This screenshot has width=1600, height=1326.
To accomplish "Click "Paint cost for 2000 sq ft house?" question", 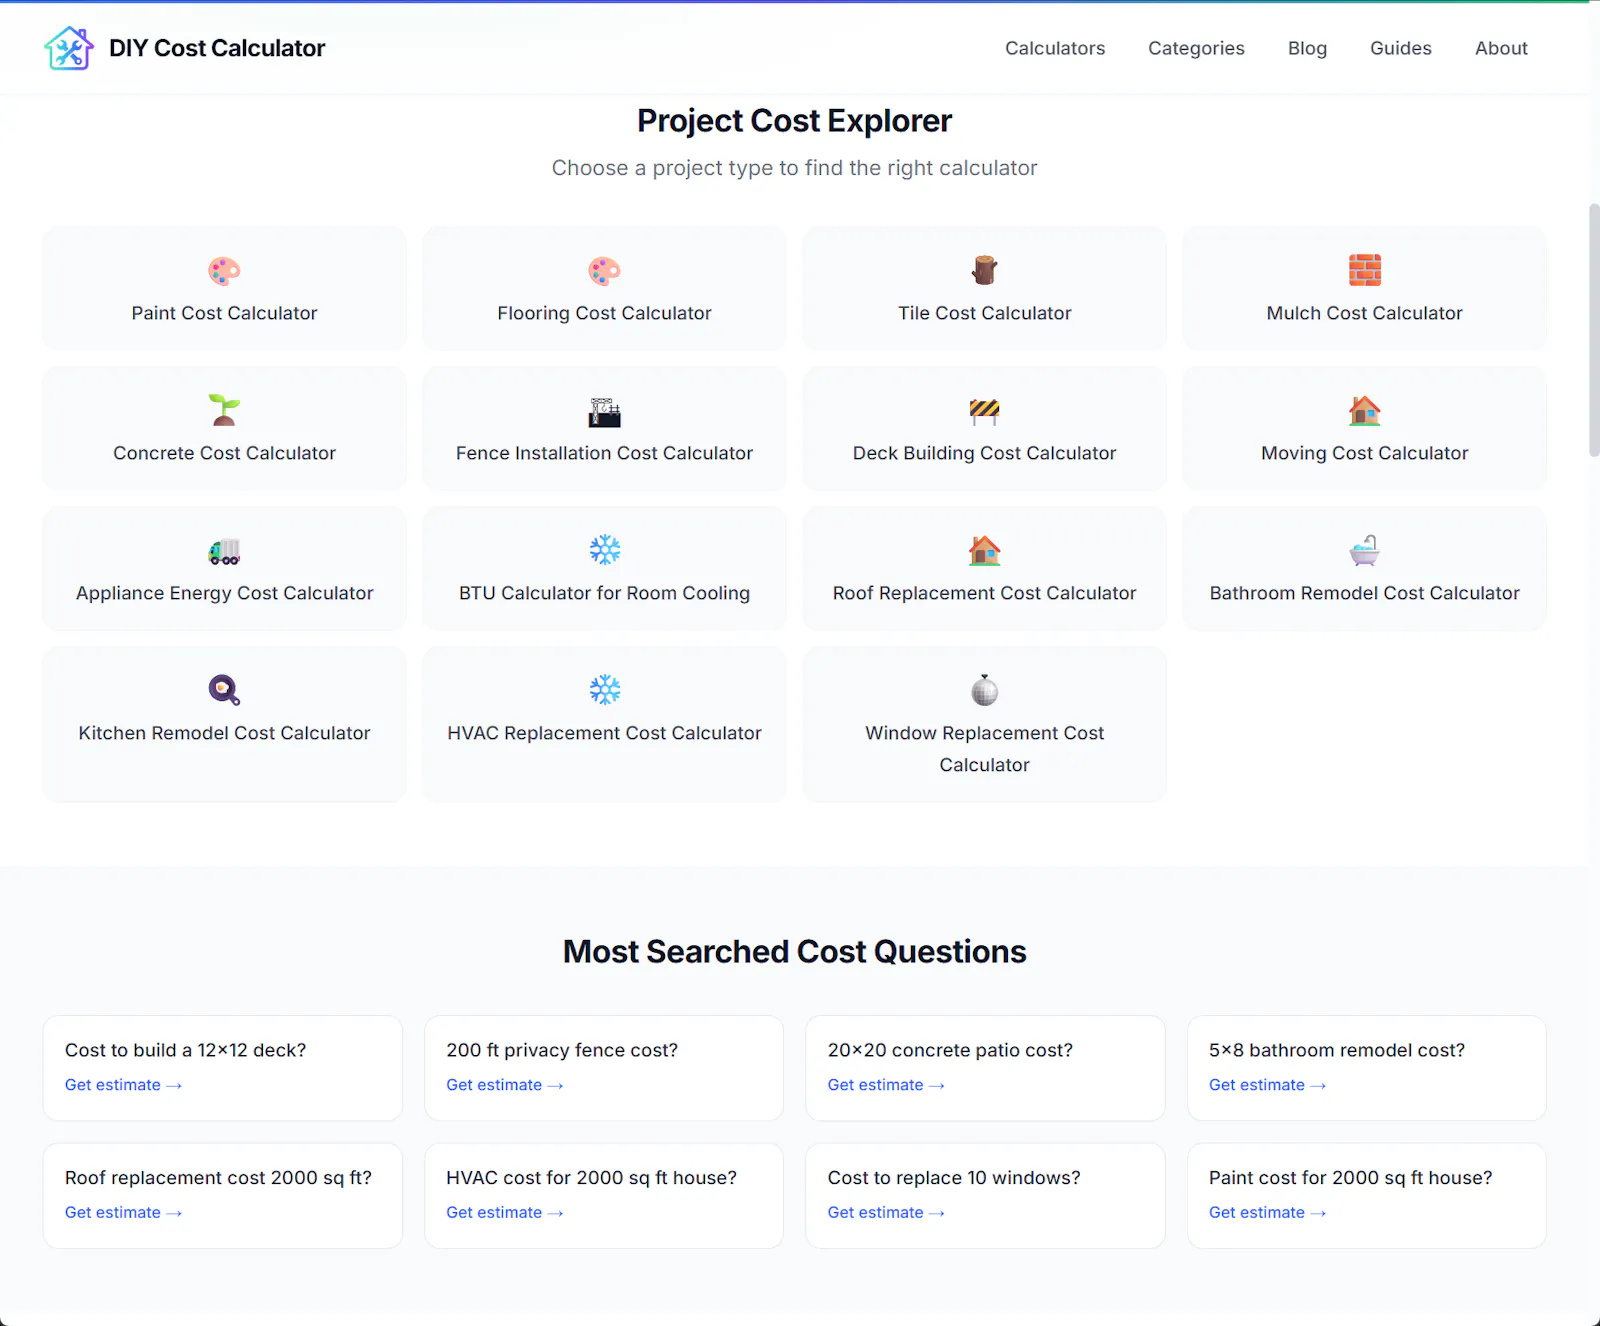I will pyautogui.click(x=1350, y=1178).
